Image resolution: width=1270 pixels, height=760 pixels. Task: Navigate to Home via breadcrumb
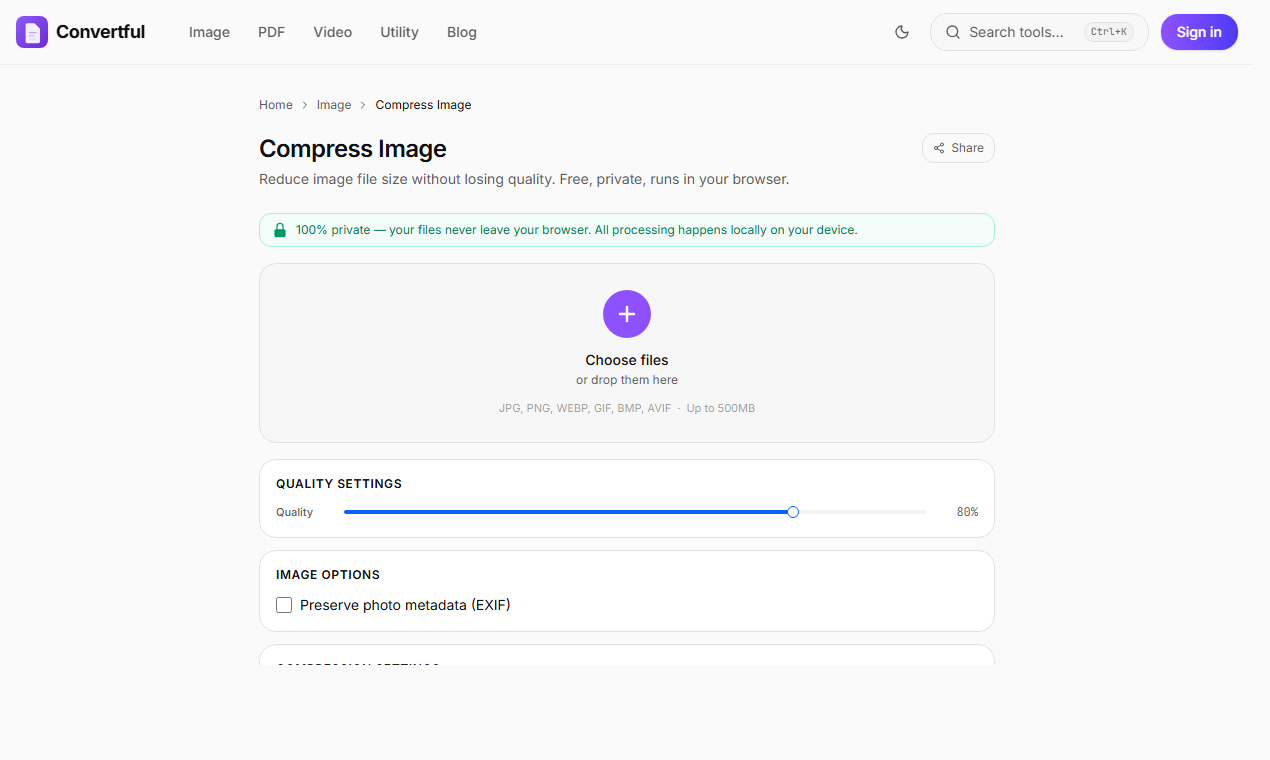click(276, 105)
